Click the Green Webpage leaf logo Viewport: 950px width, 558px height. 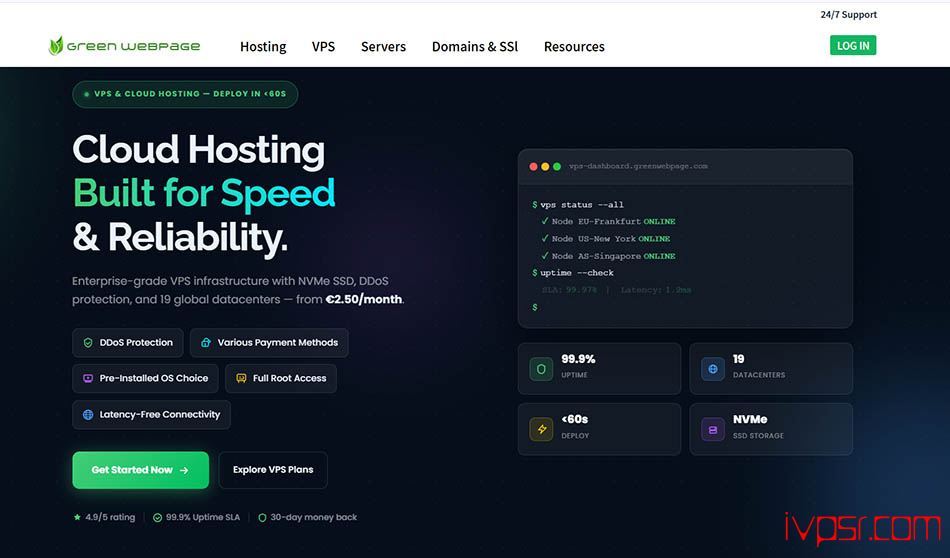click(x=57, y=46)
